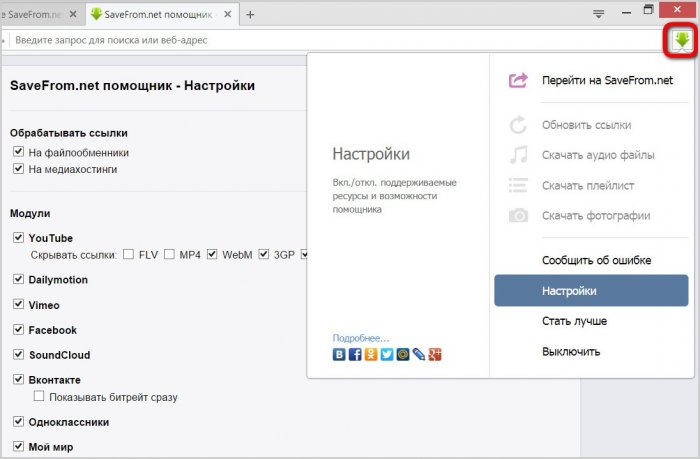Open the browser tab list menu icon
The image size is (700, 459).
point(599,14)
